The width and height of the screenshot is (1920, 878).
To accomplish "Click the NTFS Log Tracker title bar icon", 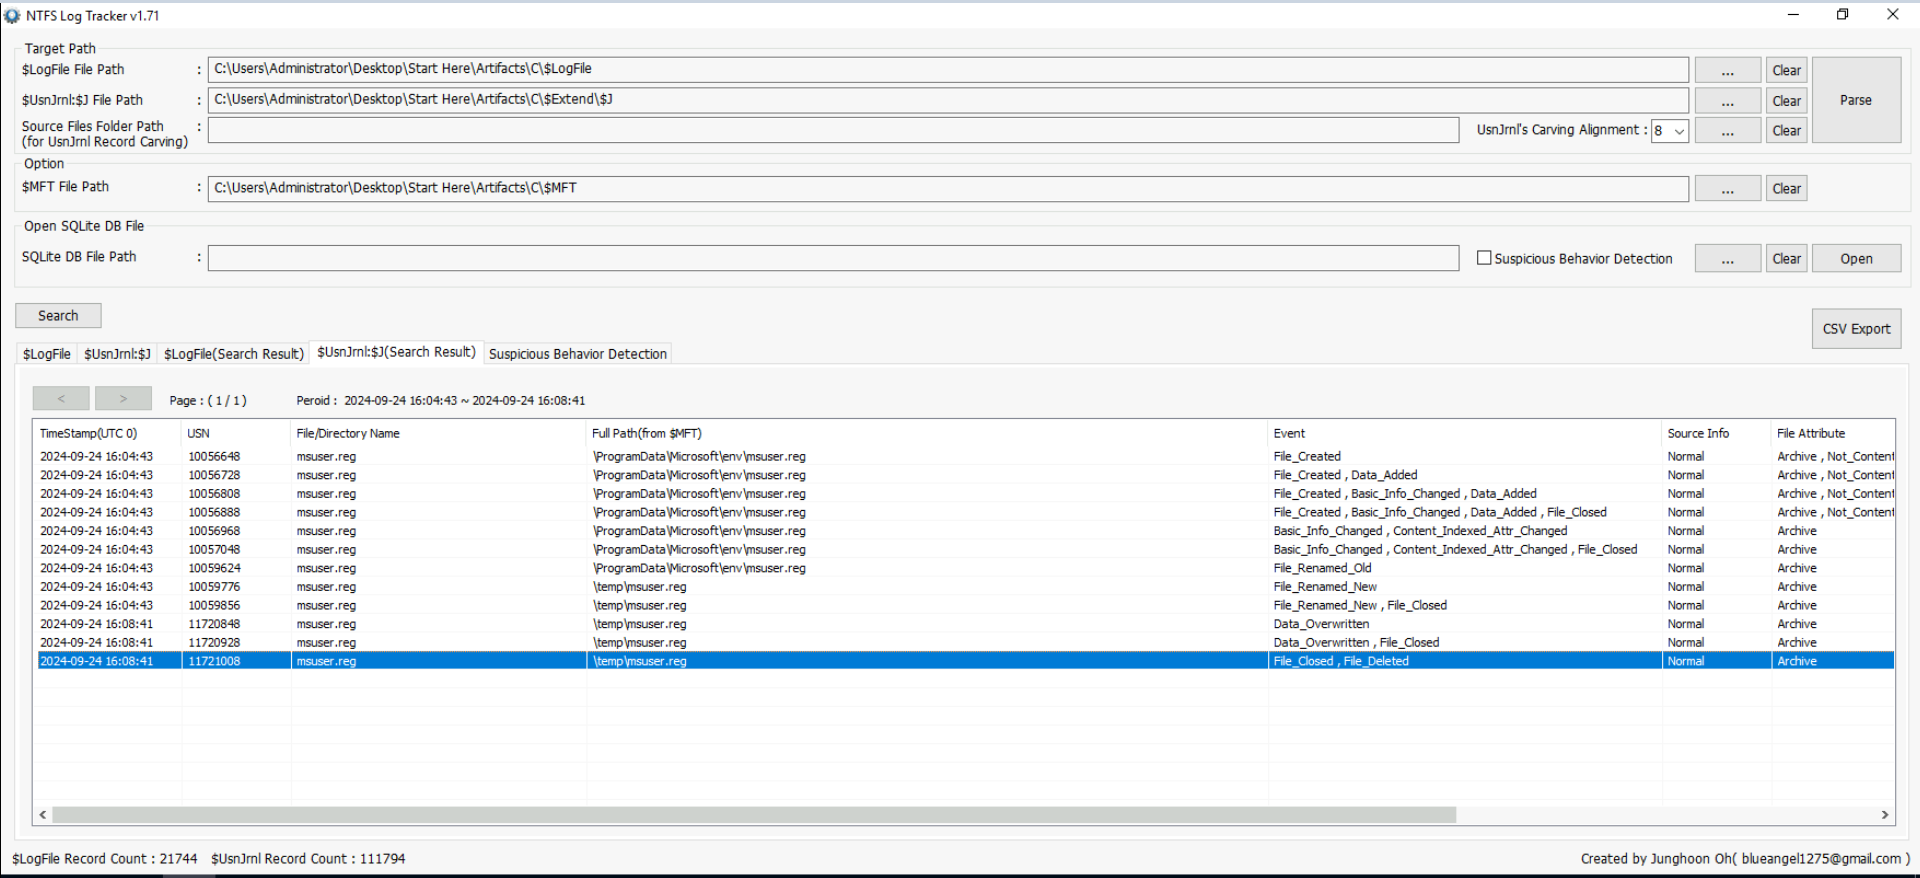I will [x=12, y=16].
